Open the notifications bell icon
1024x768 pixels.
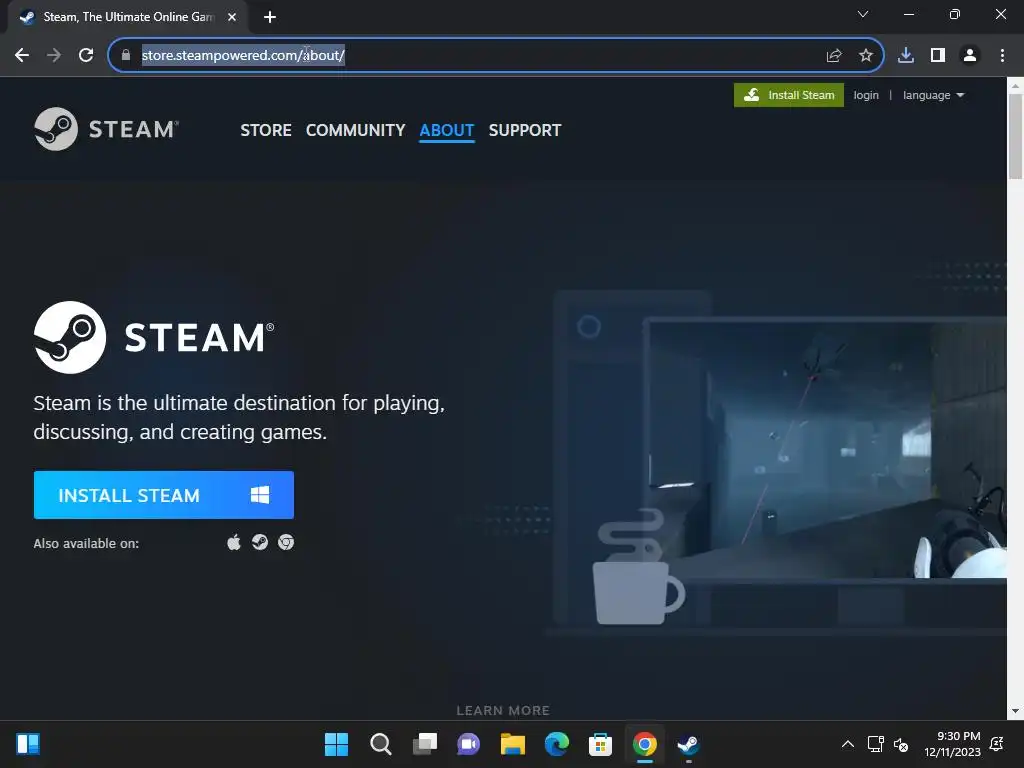click(x=997, y=744)
